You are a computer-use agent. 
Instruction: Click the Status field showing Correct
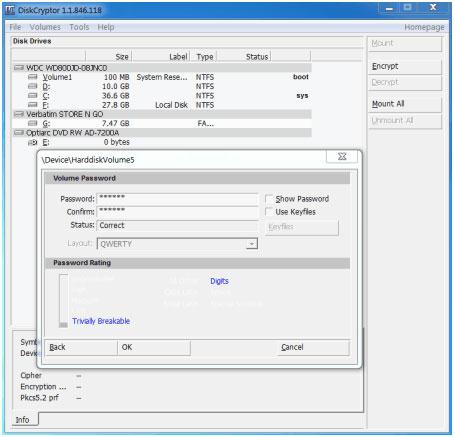[x=177, y=226]
